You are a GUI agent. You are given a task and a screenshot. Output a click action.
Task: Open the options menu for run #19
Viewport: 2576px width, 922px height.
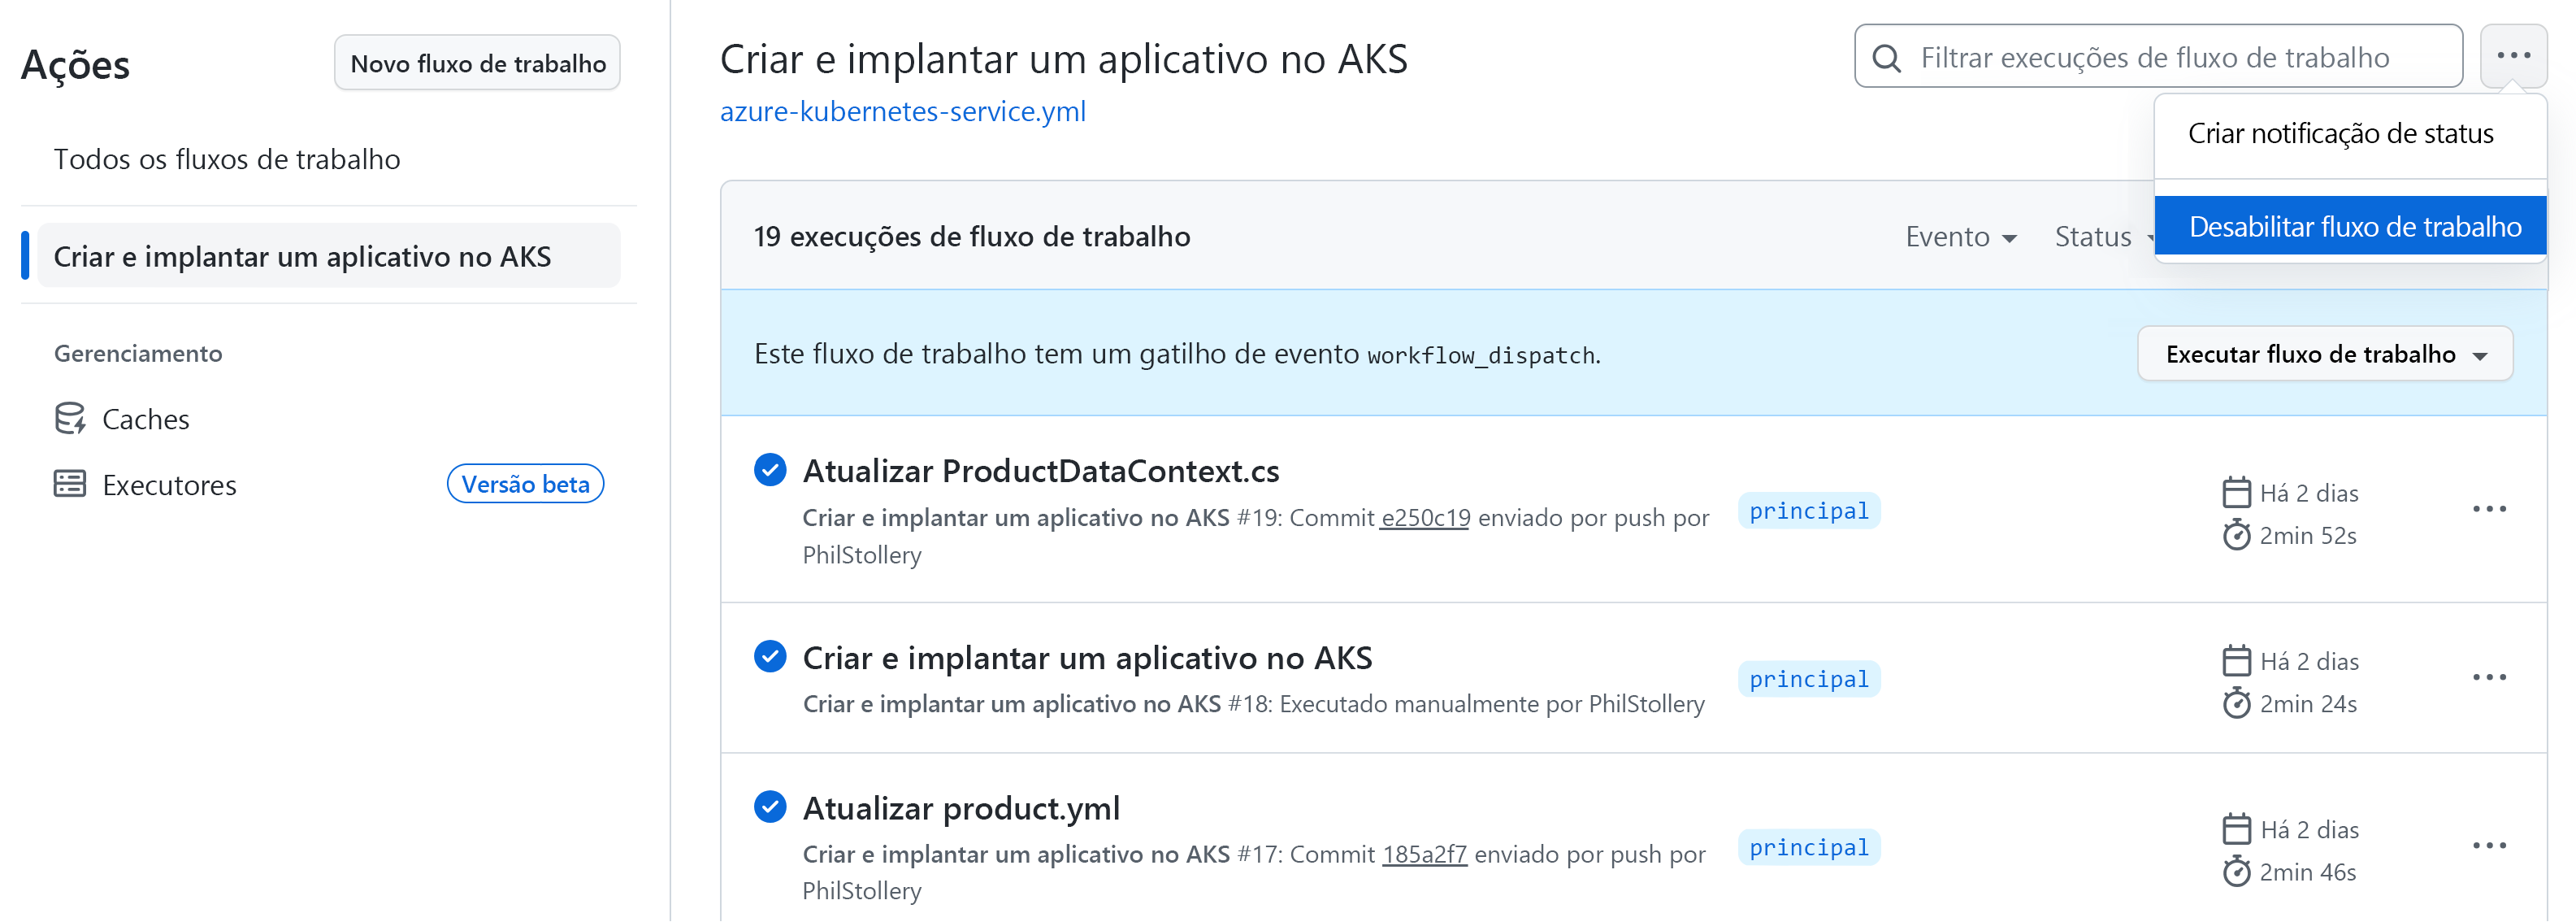pos(2490,509)
